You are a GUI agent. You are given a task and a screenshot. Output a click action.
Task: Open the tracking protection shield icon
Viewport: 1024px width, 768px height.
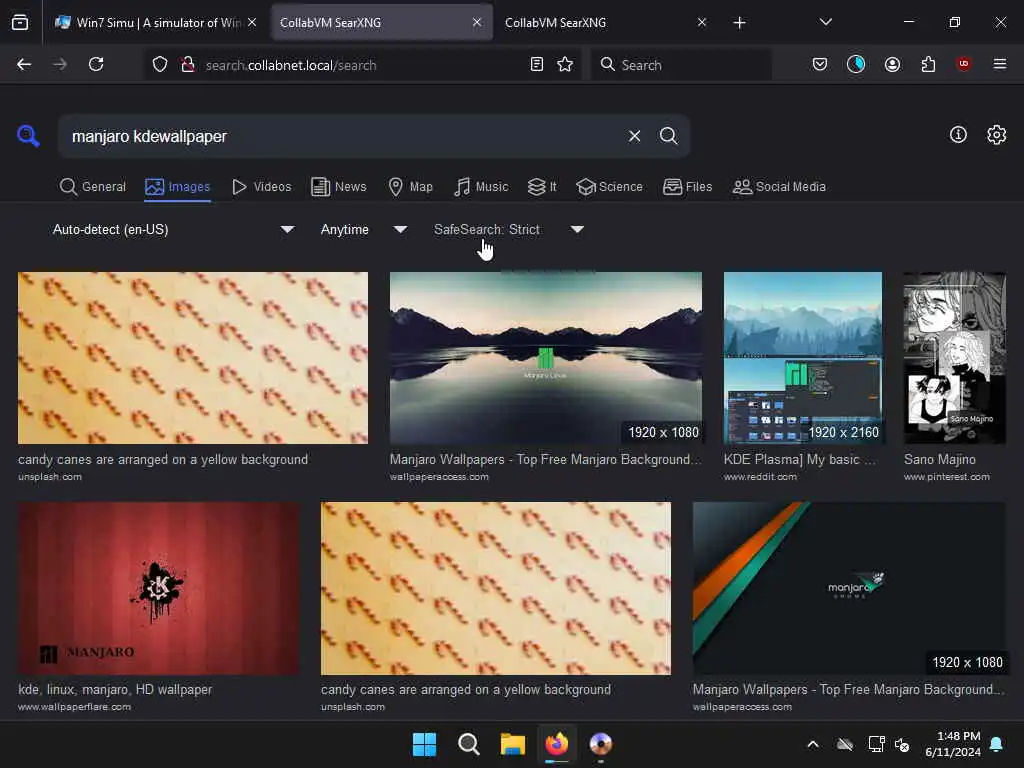pos(160,65)
